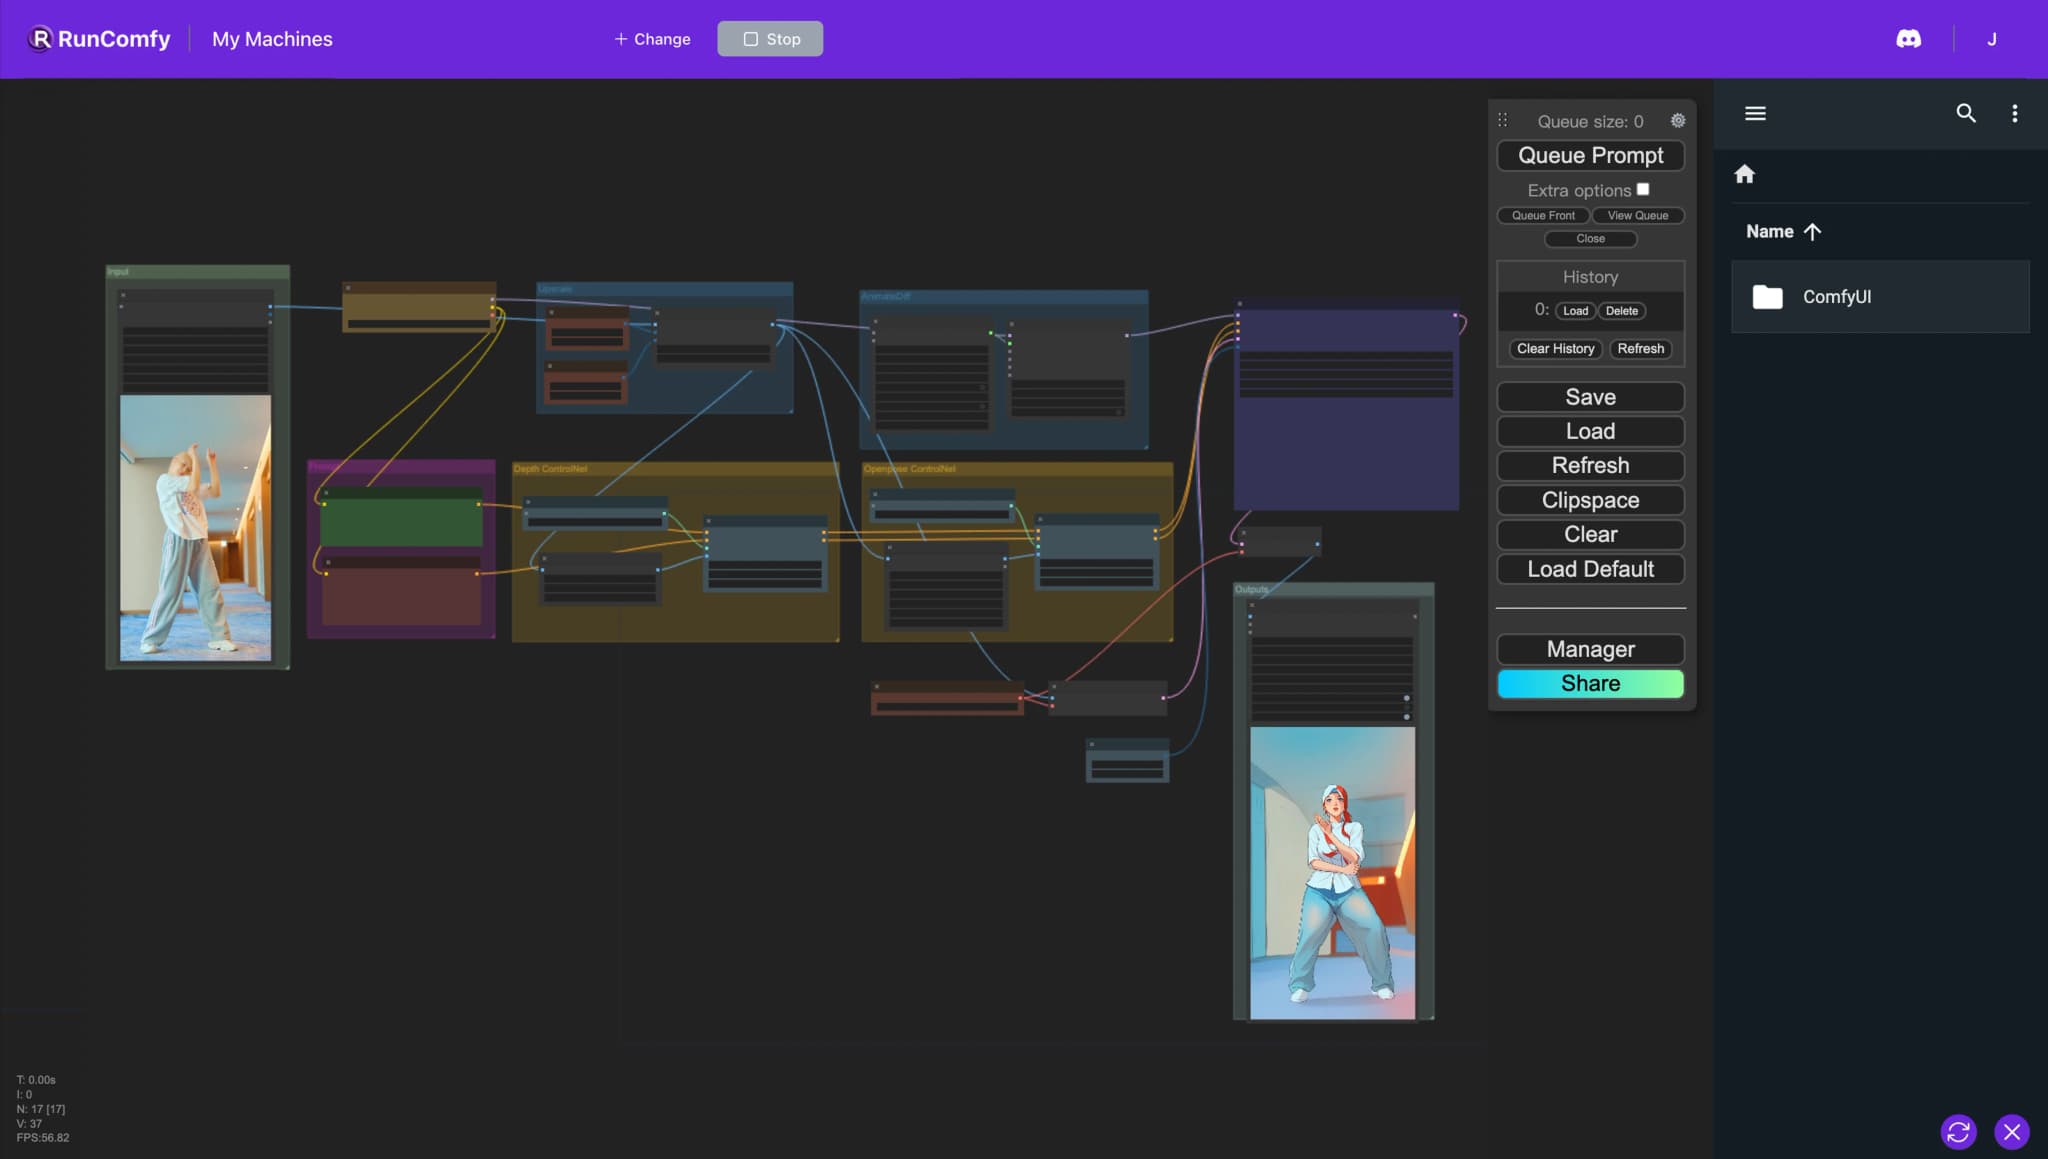Open the file browser hamburger menu
The height and width of the screenshot is (1159, 2048).
point(1755,114)
